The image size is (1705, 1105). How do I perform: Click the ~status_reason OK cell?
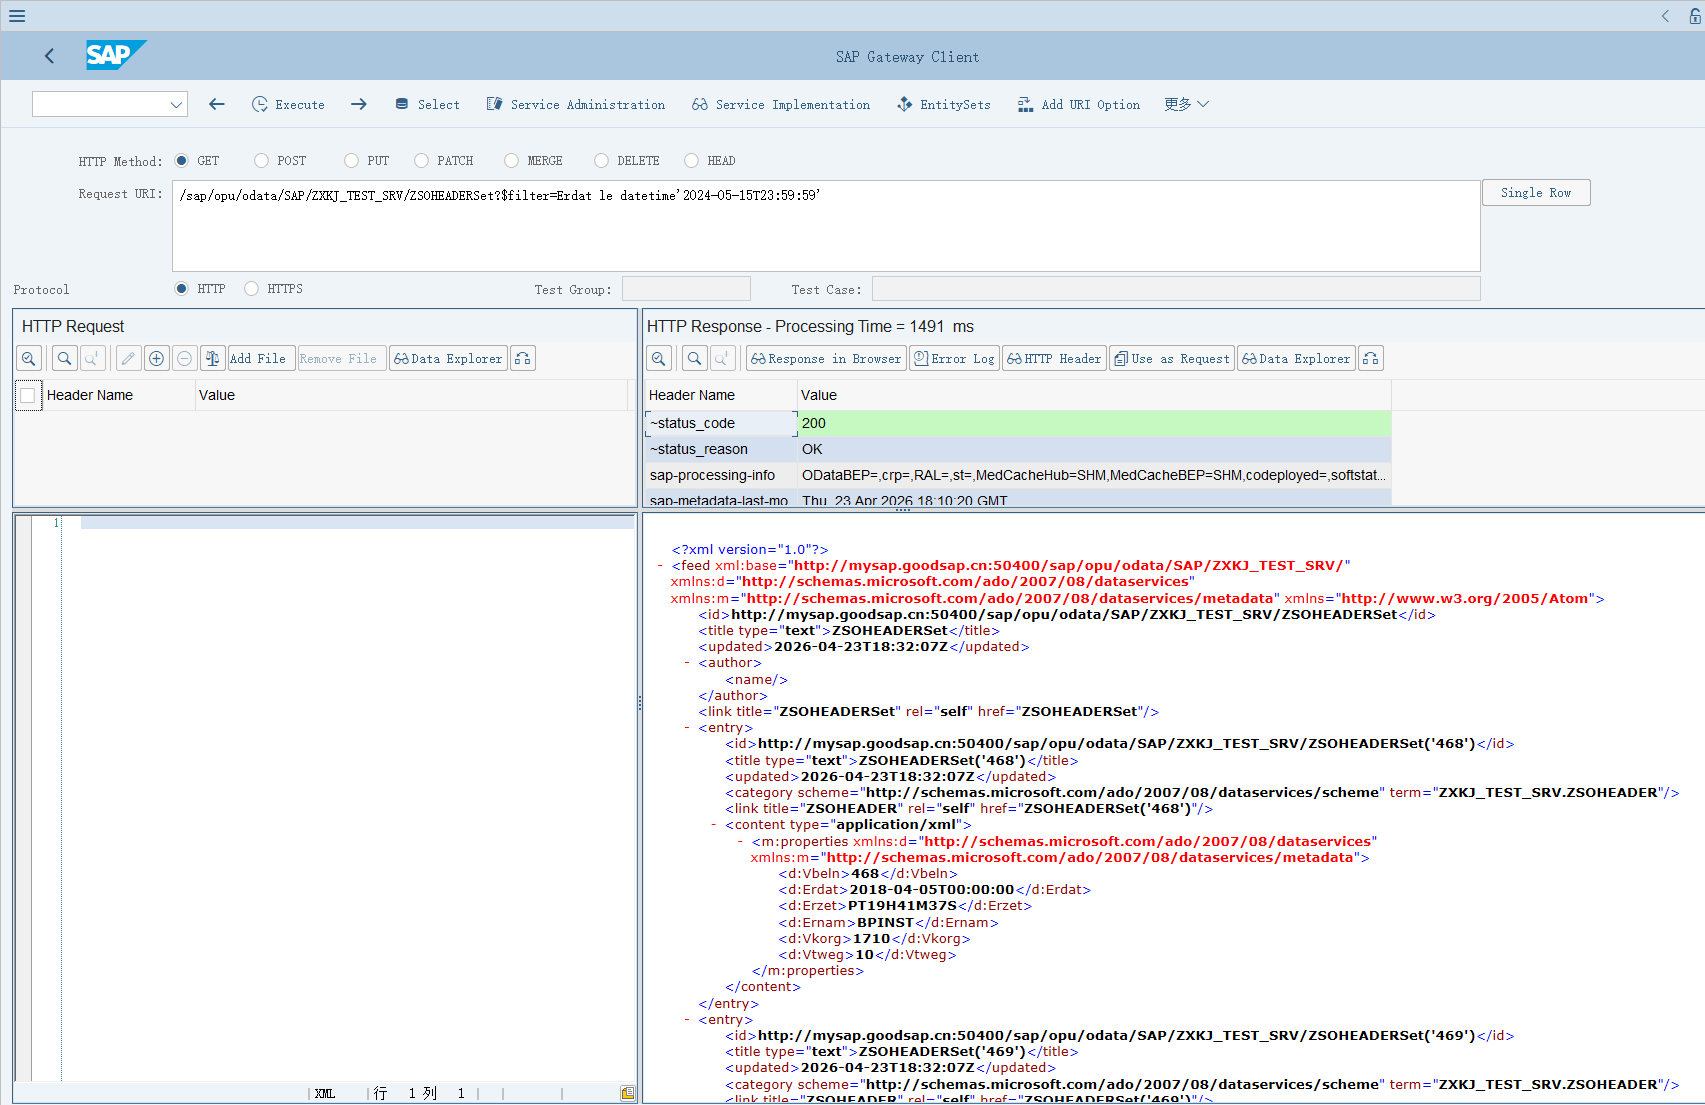[x=1094, y=449]
